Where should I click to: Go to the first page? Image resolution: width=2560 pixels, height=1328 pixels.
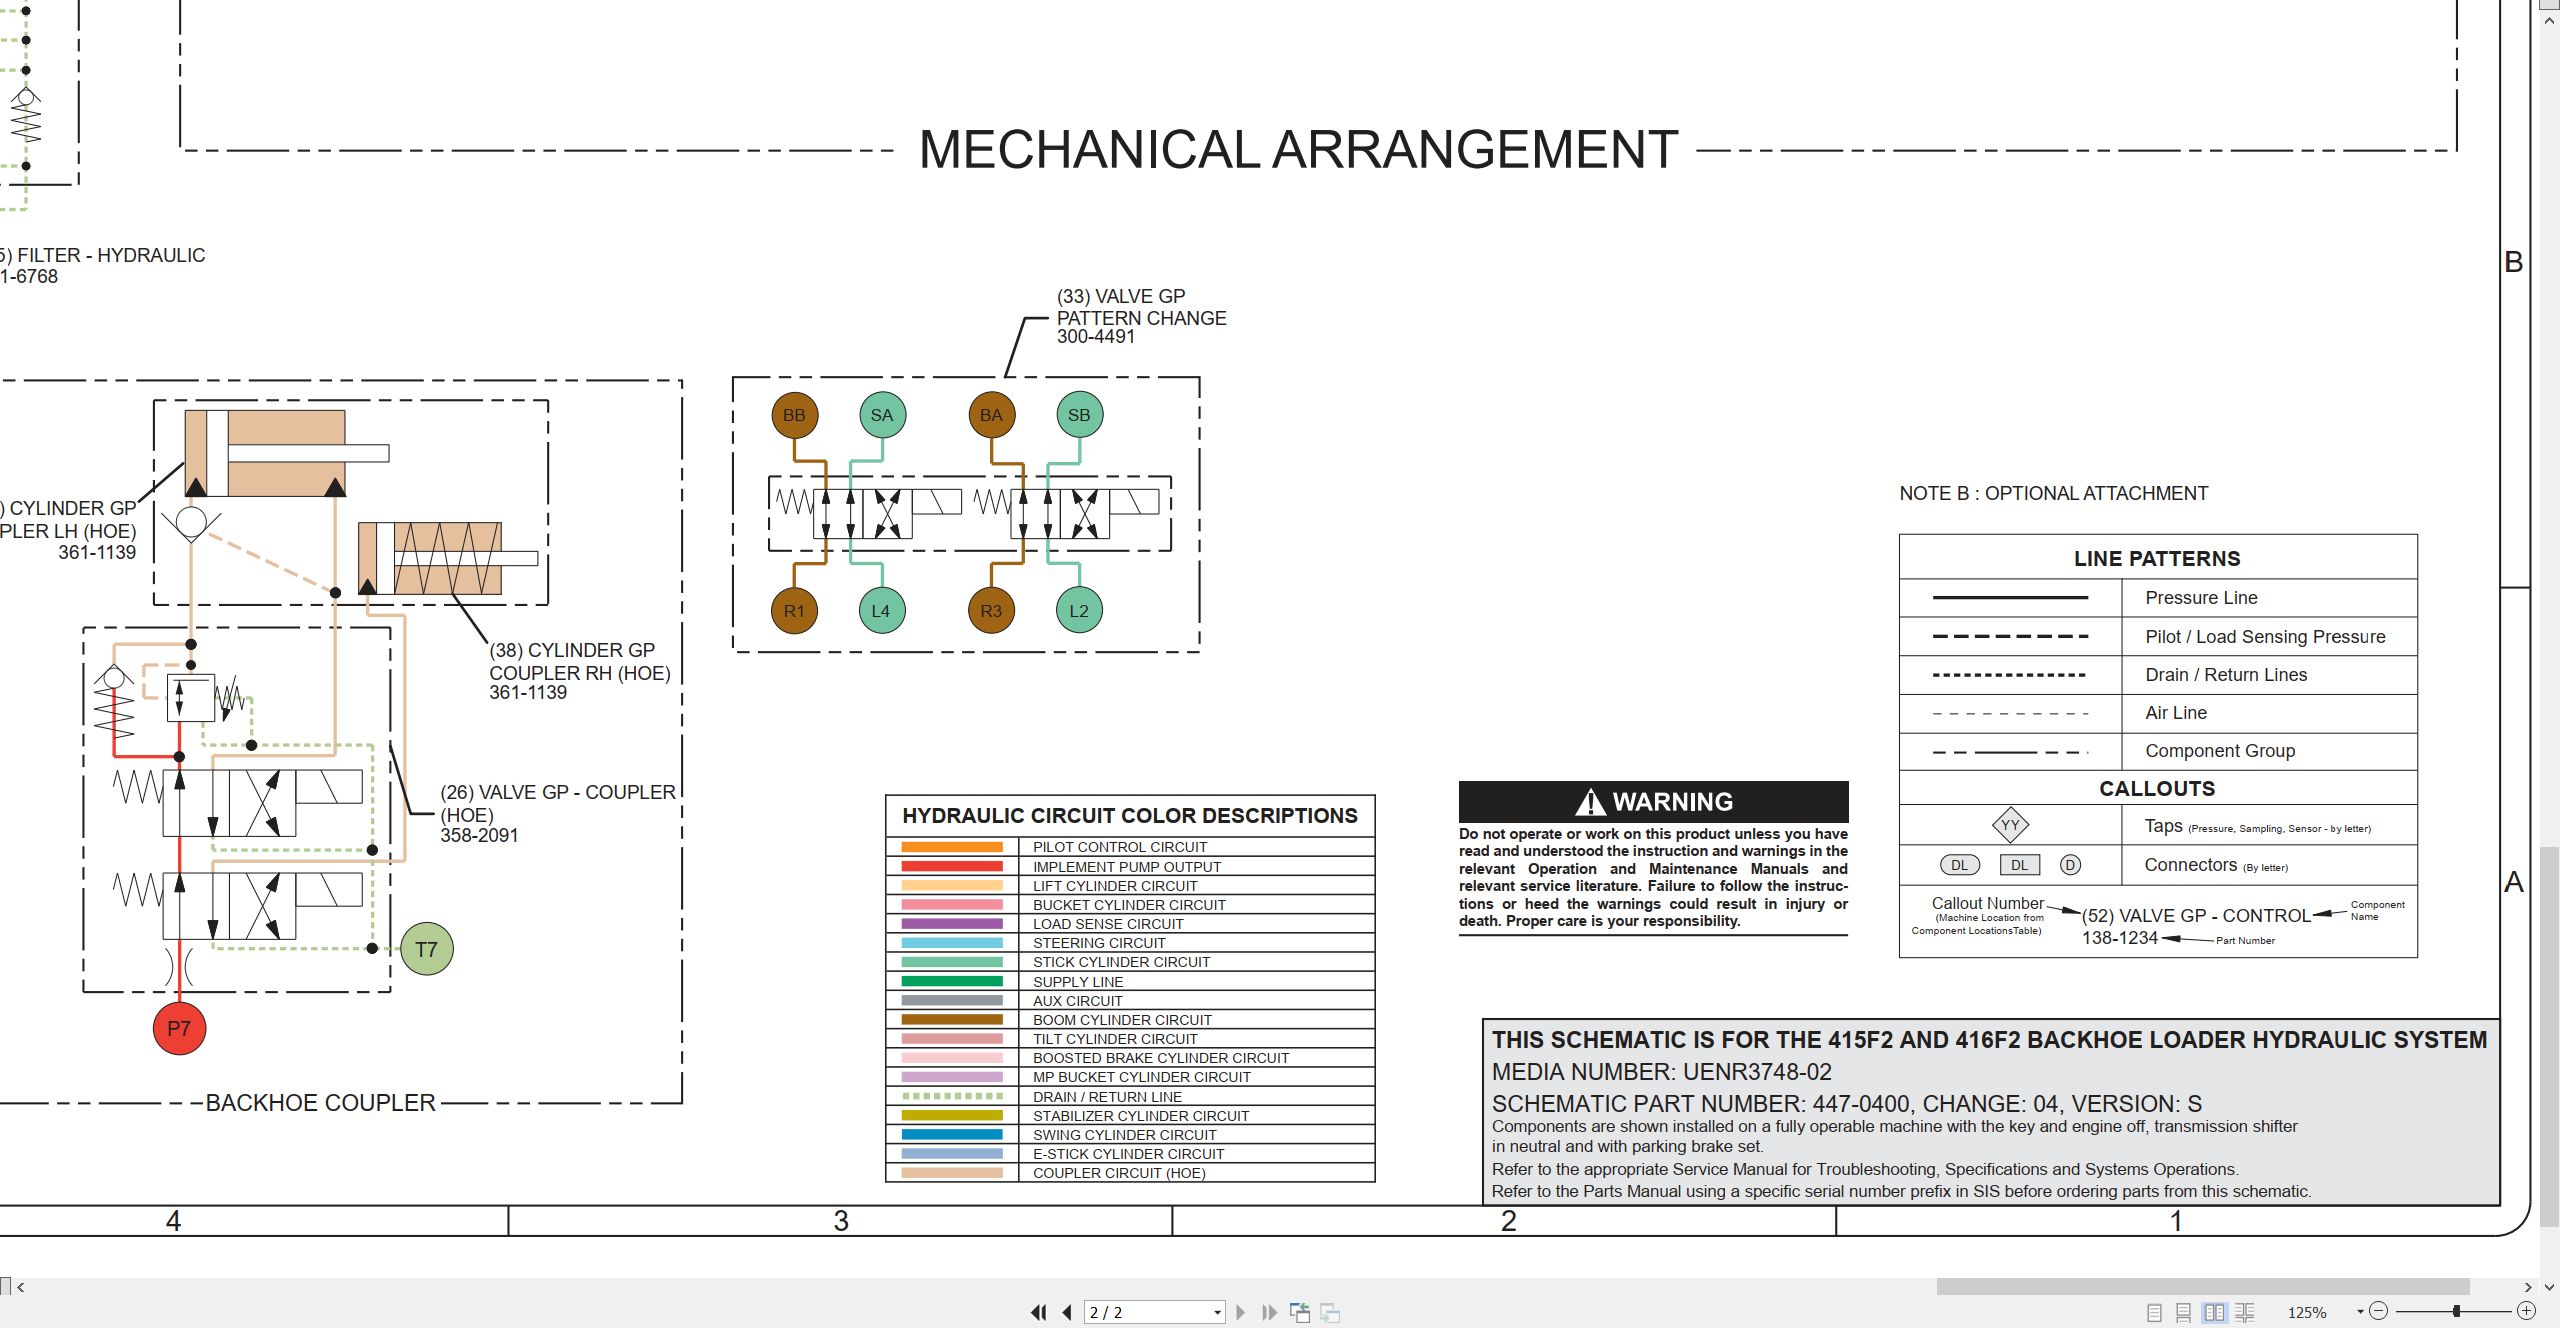click(x=1039, y=1312)
